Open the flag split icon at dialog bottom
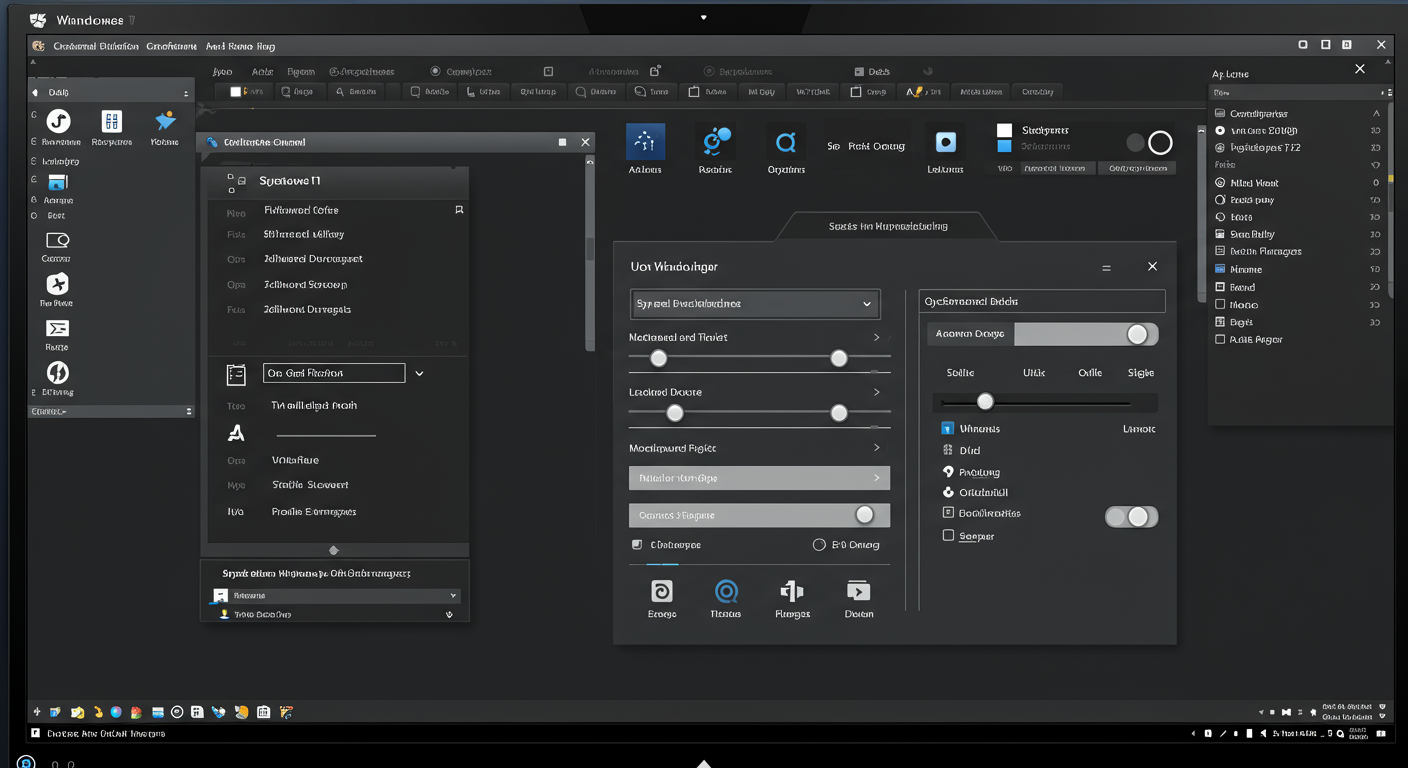This screenshot has width=1408, height=768. [x=792, y=590]
